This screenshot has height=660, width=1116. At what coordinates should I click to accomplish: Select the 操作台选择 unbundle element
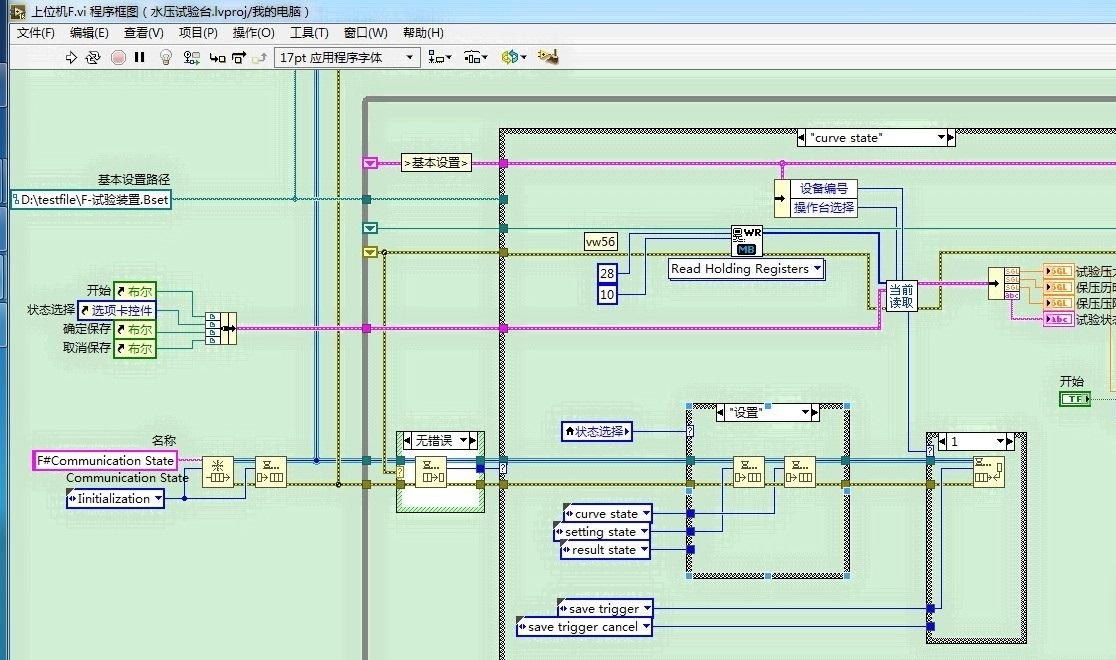tap(824, 207)
